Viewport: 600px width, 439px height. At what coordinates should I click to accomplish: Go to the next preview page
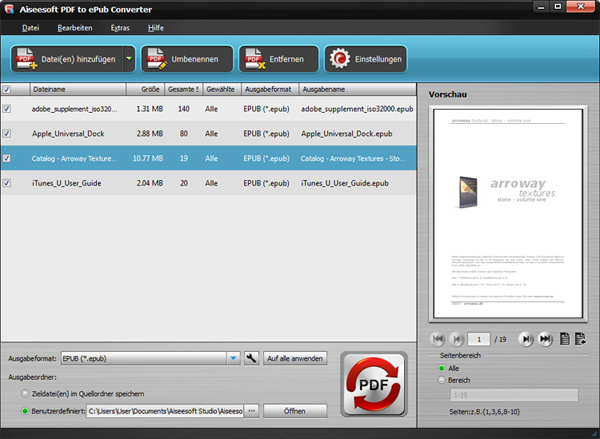pyautogui.click(x=527, y=339)
